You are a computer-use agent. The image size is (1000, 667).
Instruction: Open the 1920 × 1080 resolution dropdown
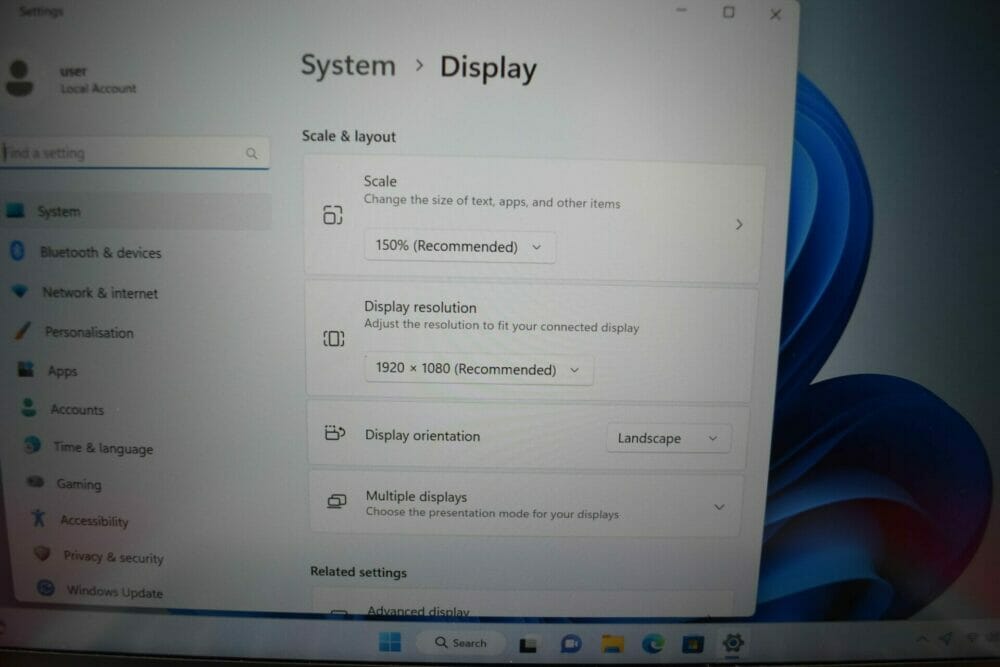pos(478,369)
